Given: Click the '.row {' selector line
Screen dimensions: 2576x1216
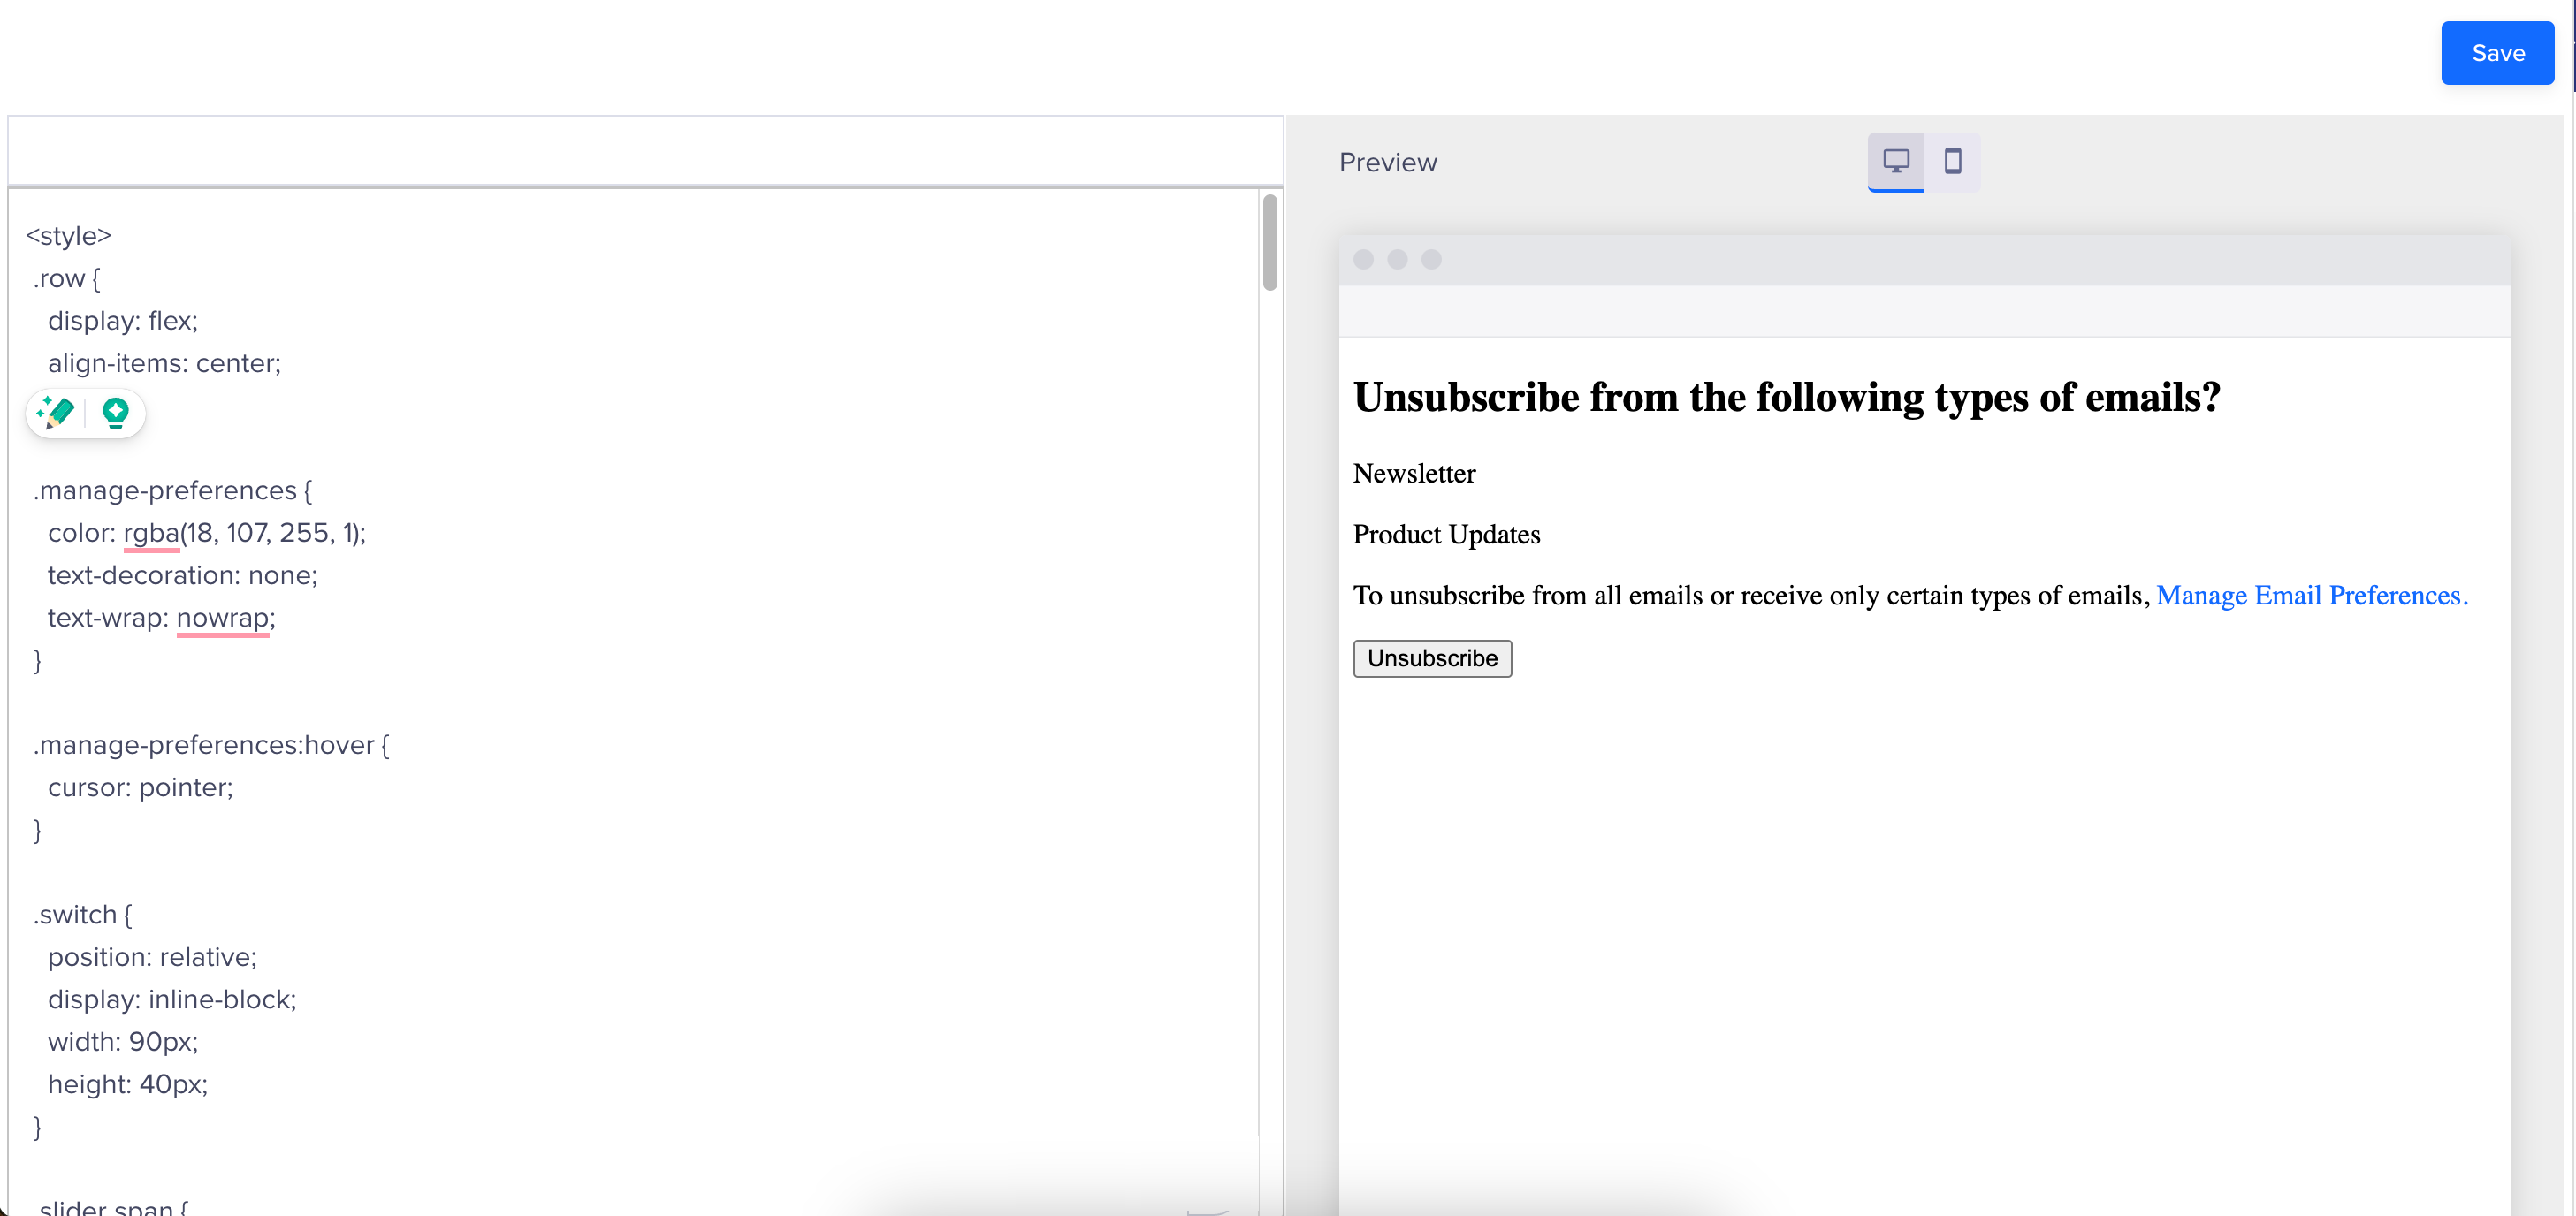Looking at the screenshot, I should tap(66, 279).
